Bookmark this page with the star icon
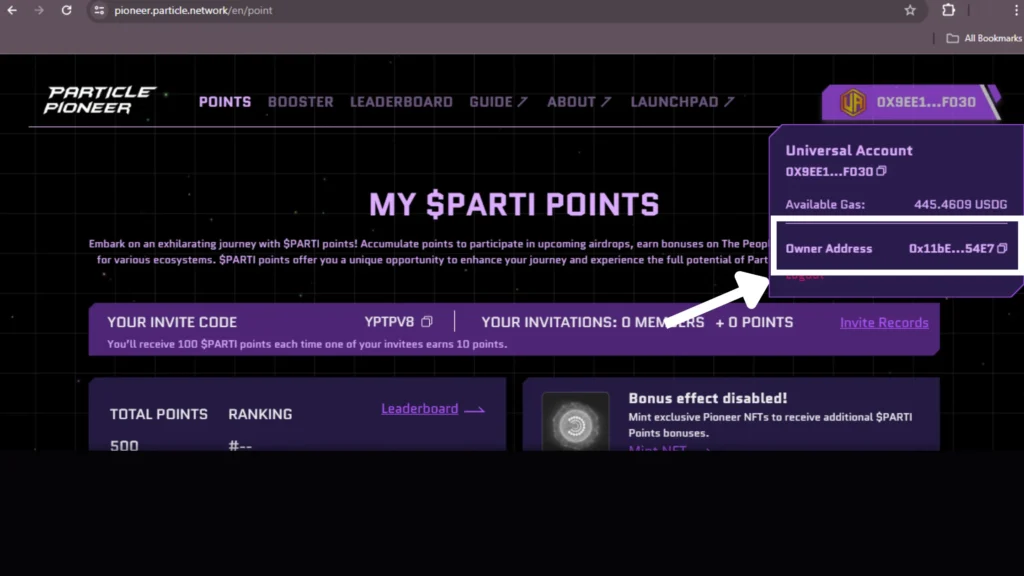 pos(910,10)
